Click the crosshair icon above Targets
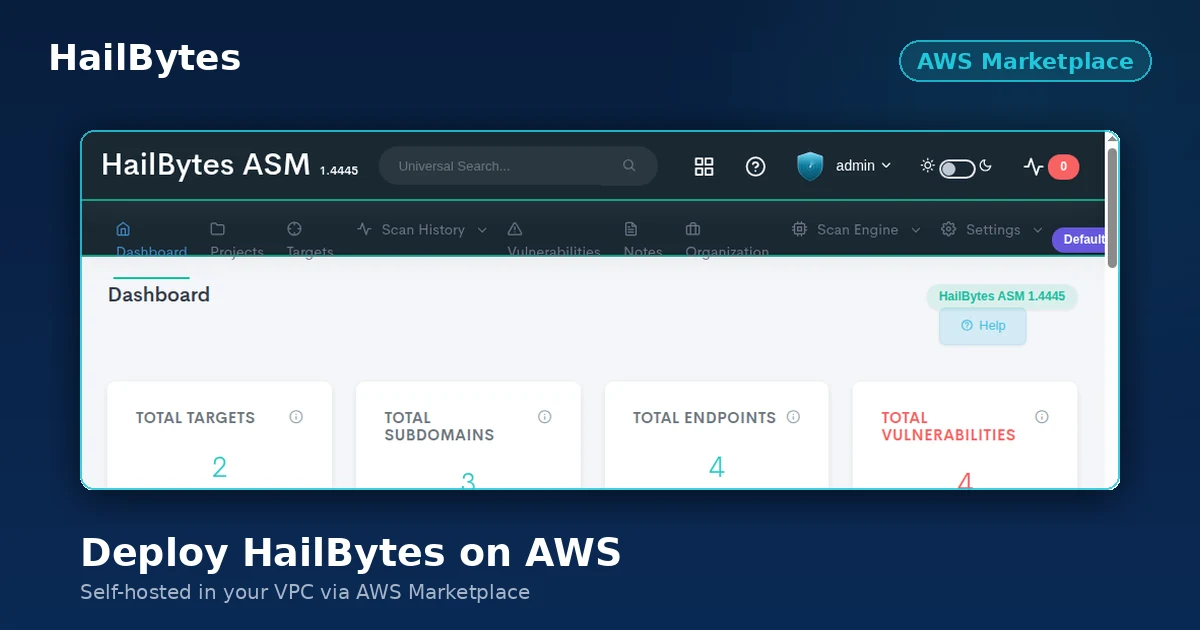 click(294, 229)
